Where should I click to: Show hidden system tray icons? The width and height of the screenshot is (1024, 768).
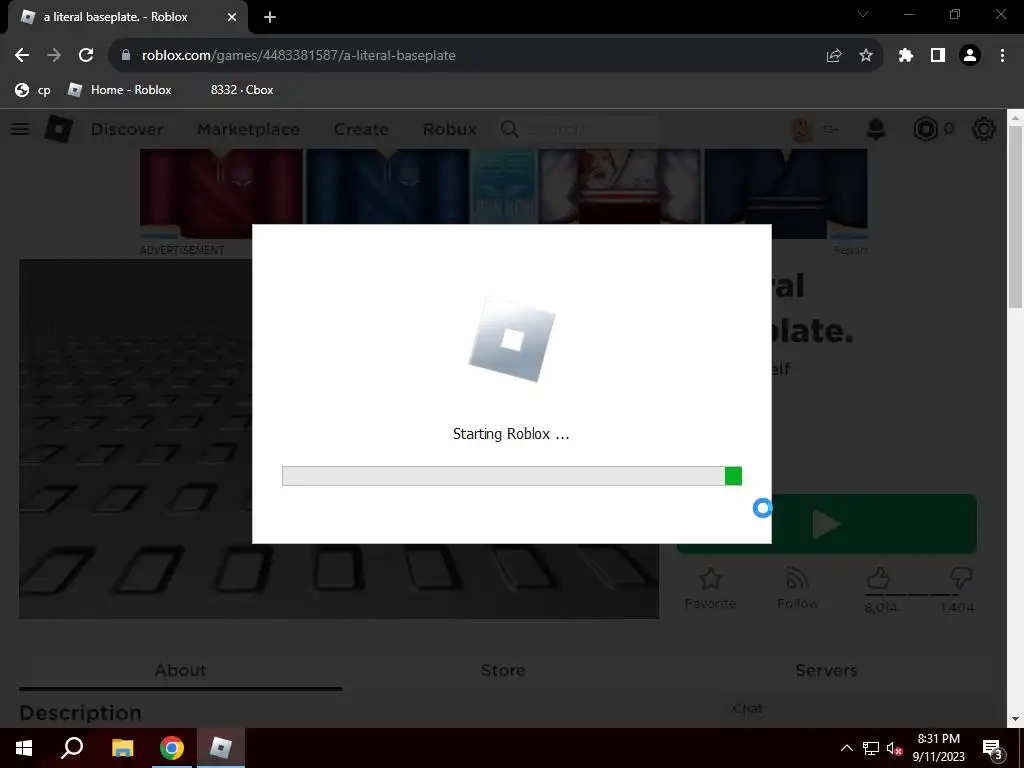(x=846, y=748)
